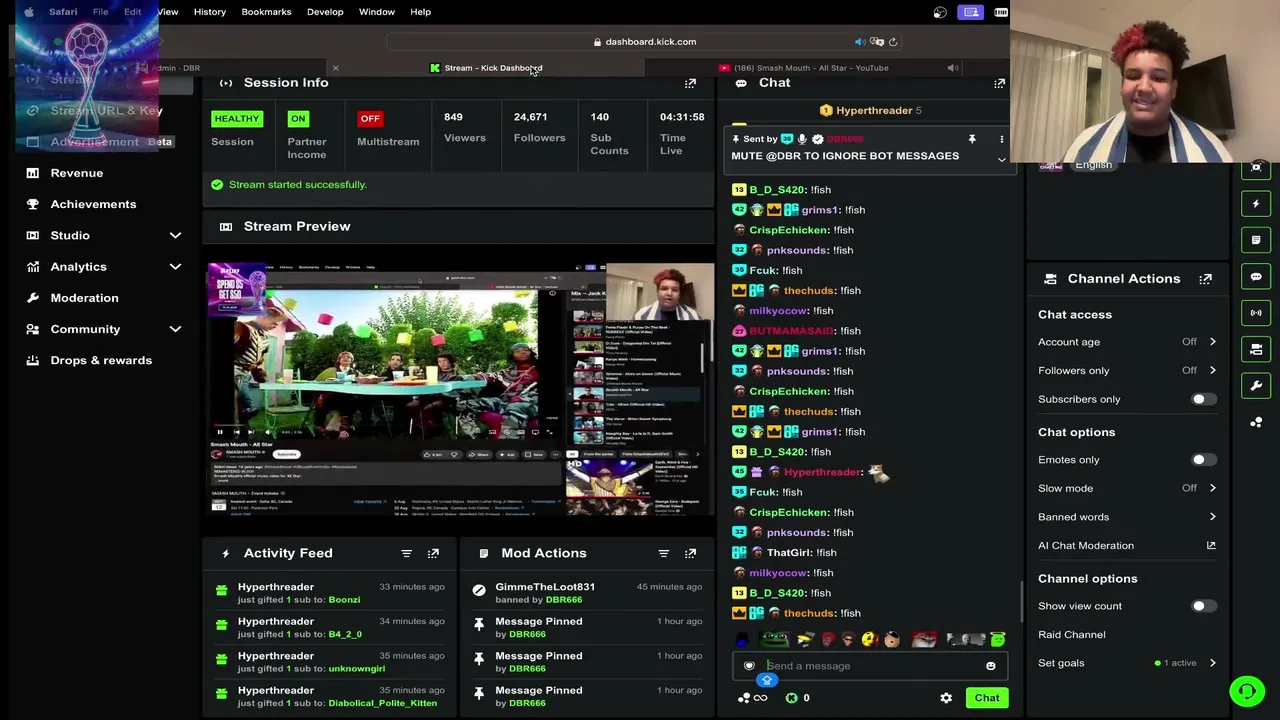Click the chat bubble sidebar icon
The width and height of the screenshot is (1280, 720).
[x=1256, y=276]
